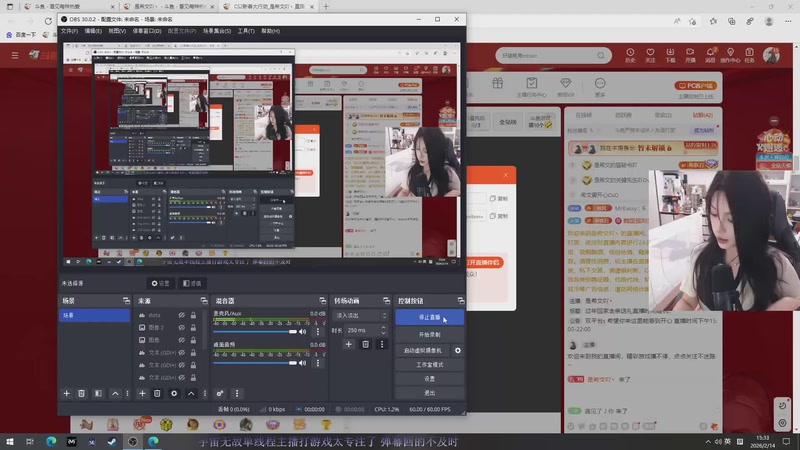The width and height of the screenshot is (800, 450).
Task: Open 关注 heart icon in Douyu header
Action: click(650, 55)
